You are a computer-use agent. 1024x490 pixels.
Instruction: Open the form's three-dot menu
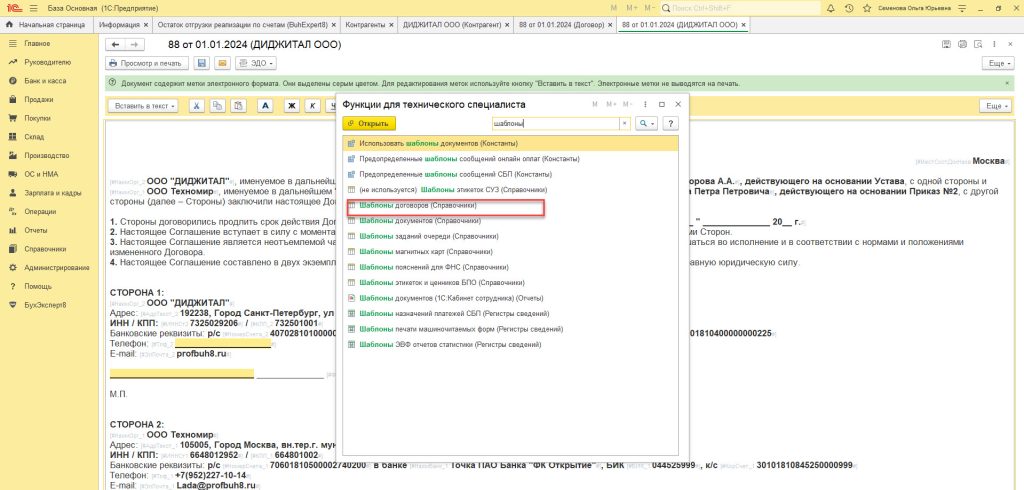[995, 44]
